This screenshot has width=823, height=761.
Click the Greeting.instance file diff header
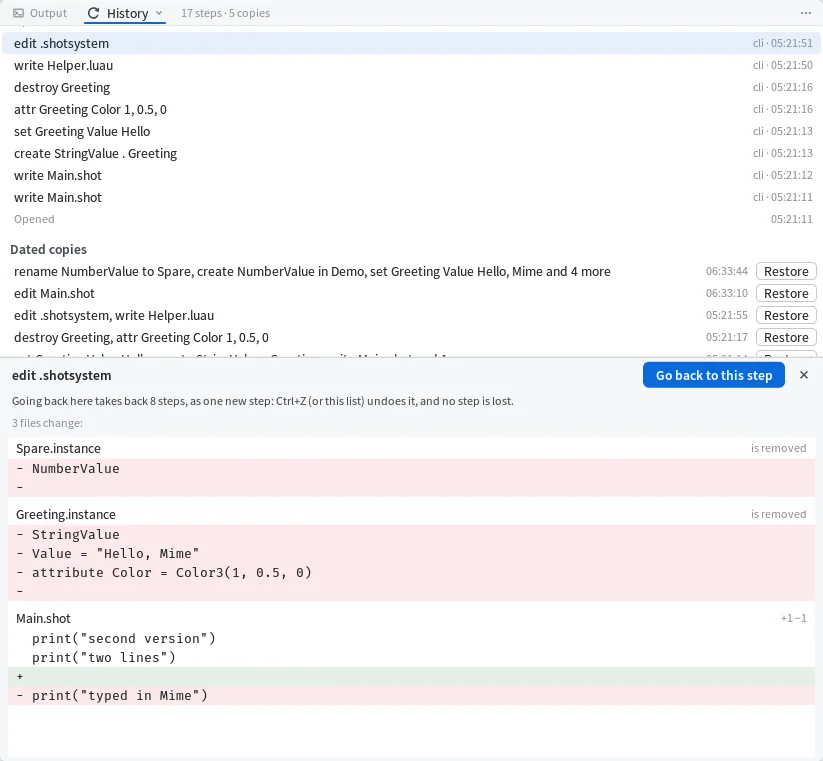(x=412, y=514)
